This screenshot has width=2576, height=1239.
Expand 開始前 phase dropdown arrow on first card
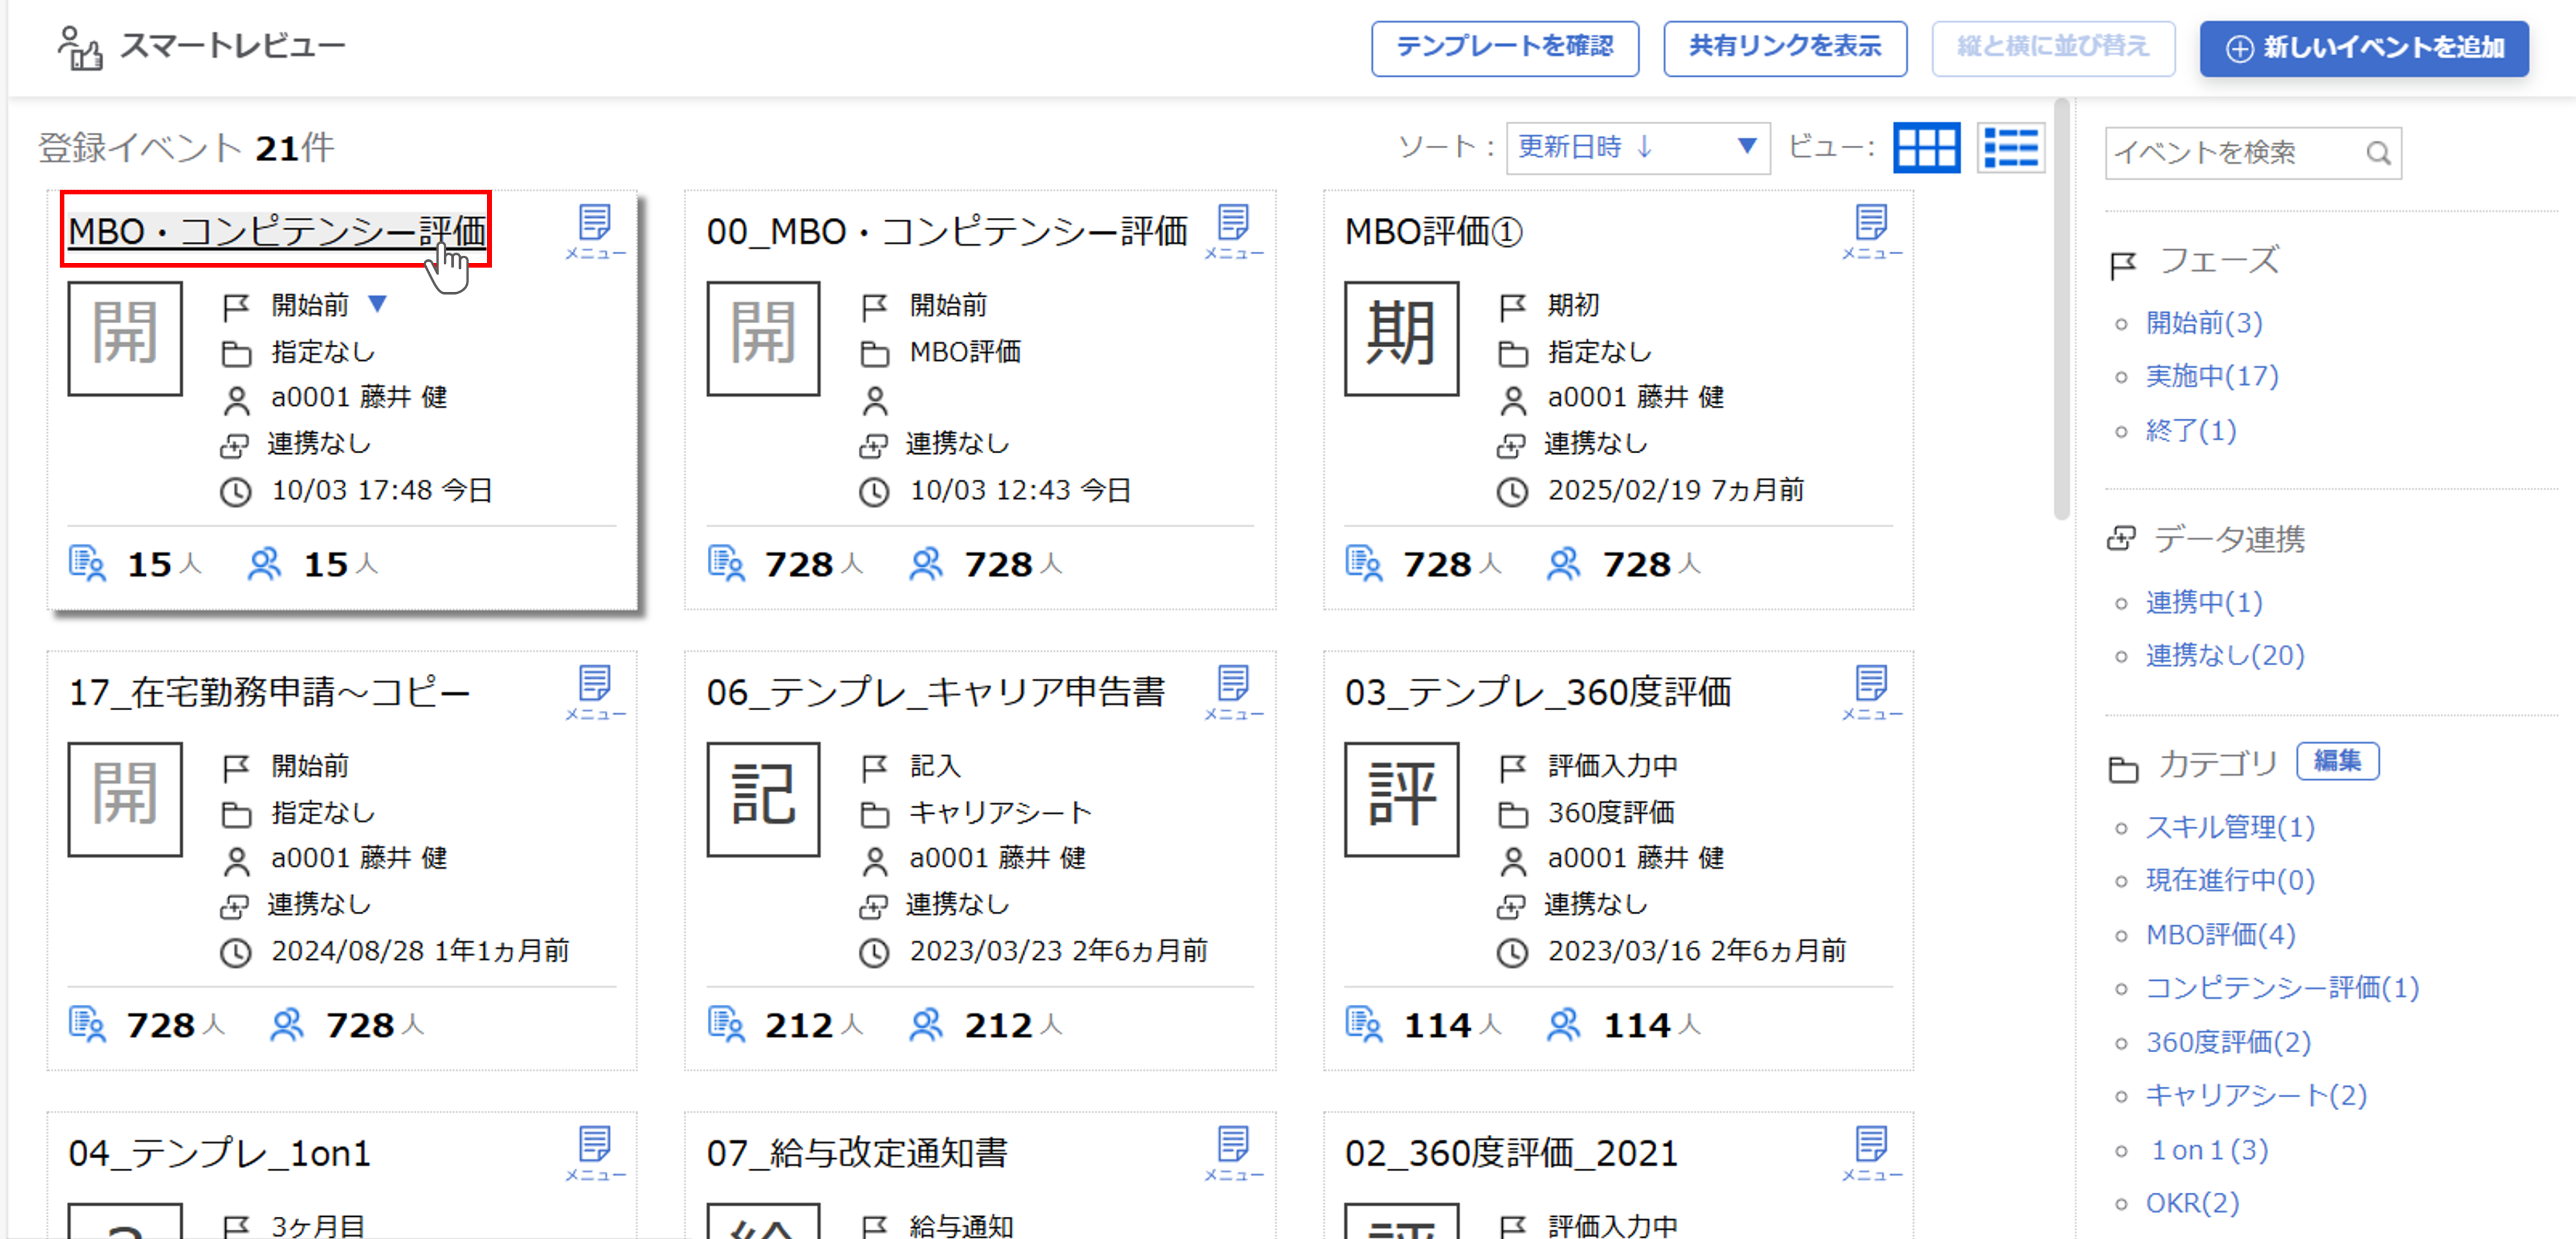pyautogui.click(x=377, y=303)
